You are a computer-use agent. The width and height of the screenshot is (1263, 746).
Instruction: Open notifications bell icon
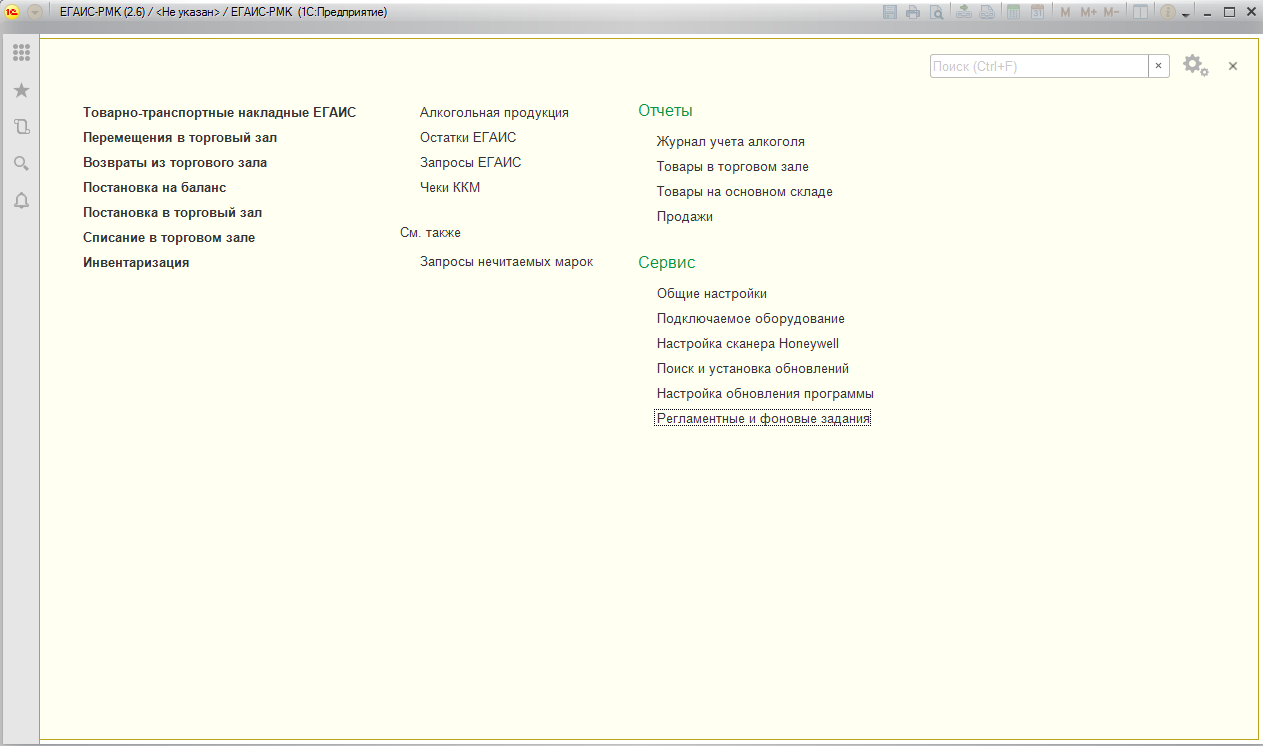click(x=21, y=201)
